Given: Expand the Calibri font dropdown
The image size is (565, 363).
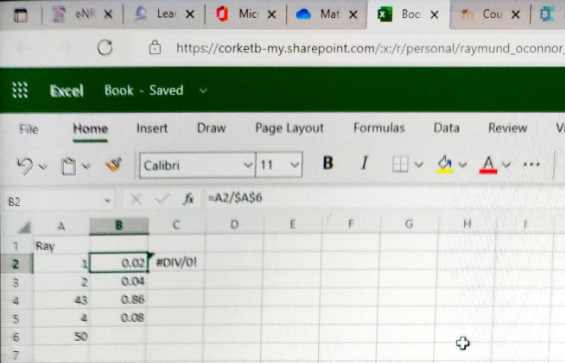Looking at the screenshot, I should (248, 165).
